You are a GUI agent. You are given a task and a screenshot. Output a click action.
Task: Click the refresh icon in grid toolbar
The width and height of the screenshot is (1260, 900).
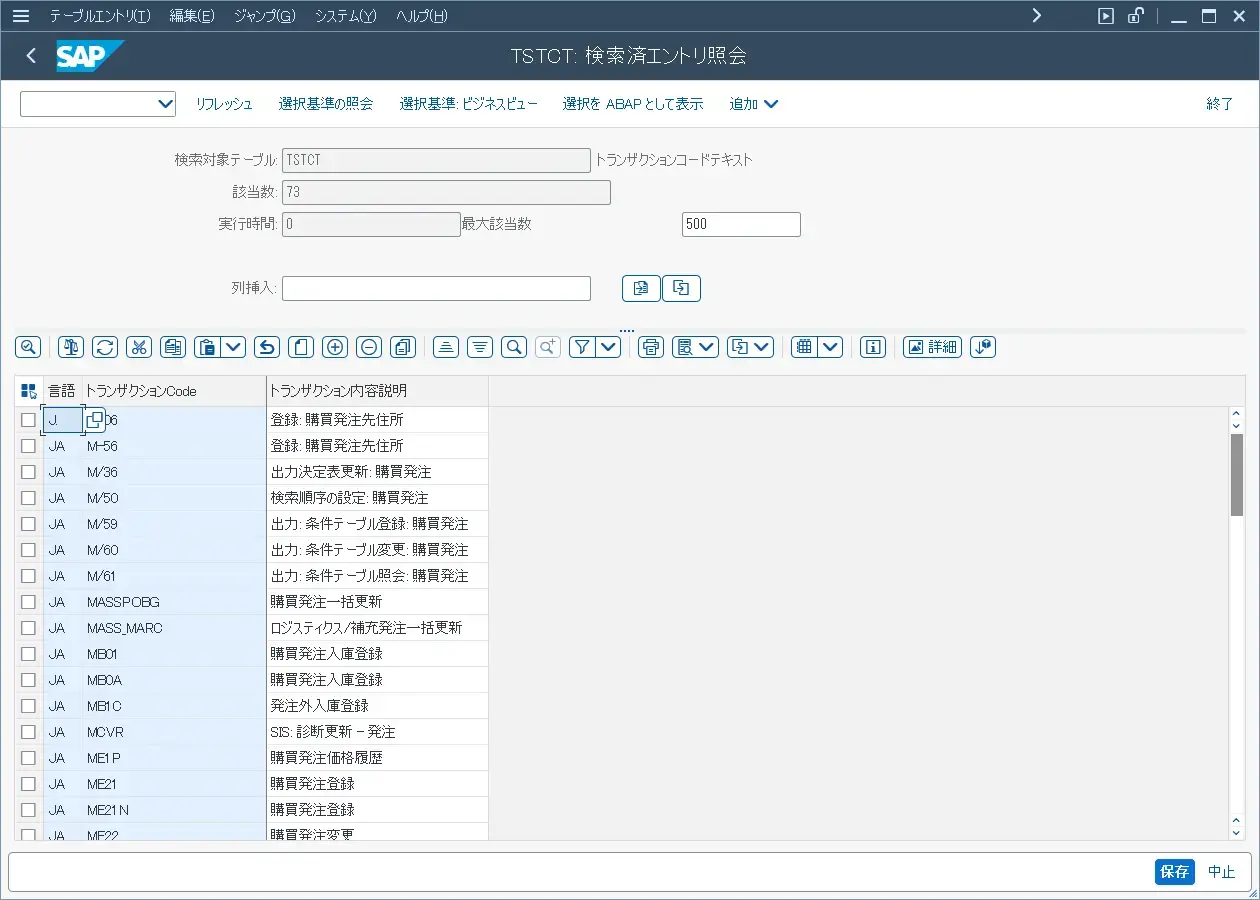(x=105, y=347)
